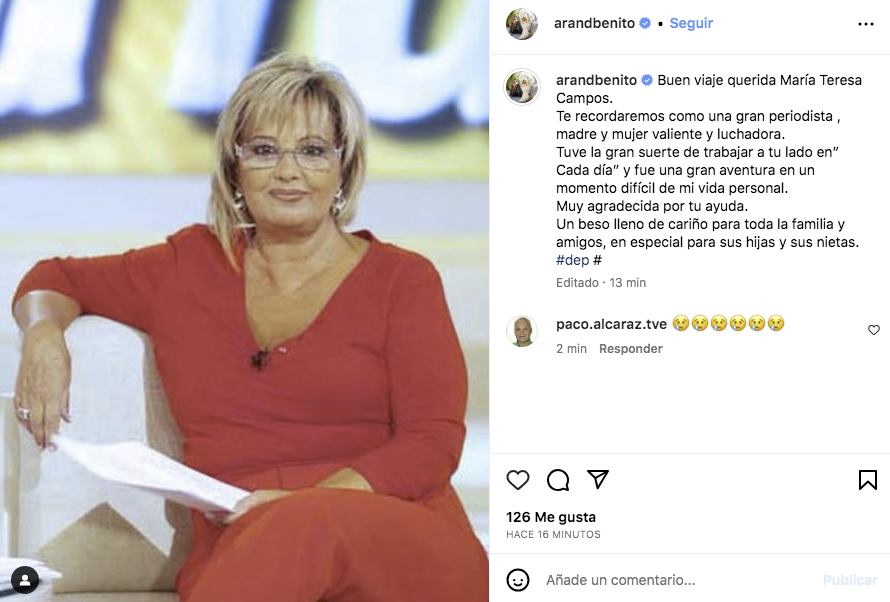Open arandbenito profile from header username
890x602 pixels.
(594, 23)
